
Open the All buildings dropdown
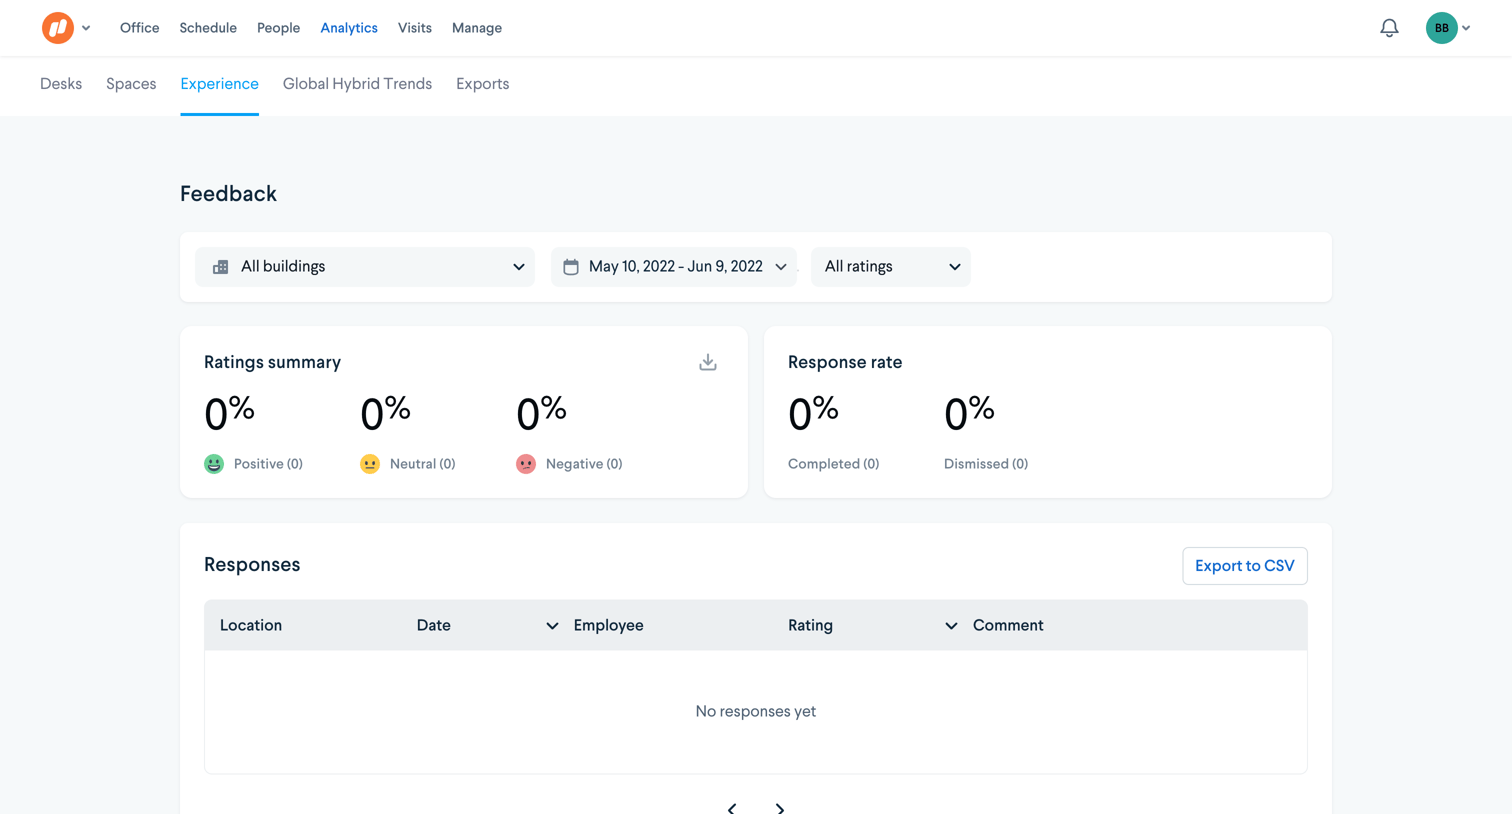[365, 267]
